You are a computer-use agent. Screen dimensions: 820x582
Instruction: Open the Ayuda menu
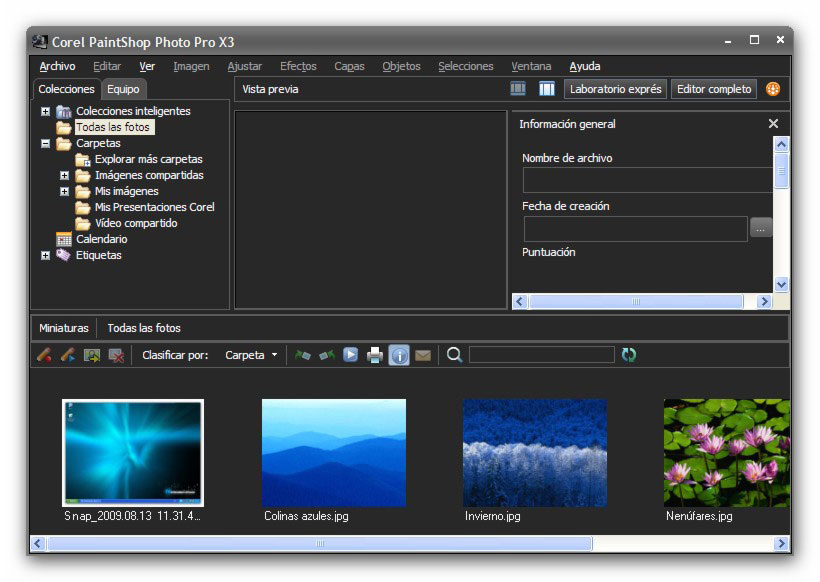click(585, 66)
